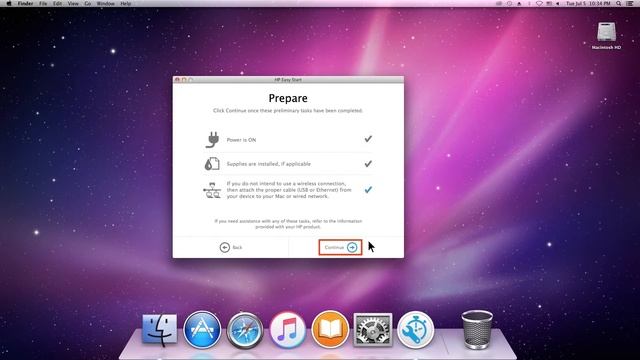Open the Help menu

point(126,3)
